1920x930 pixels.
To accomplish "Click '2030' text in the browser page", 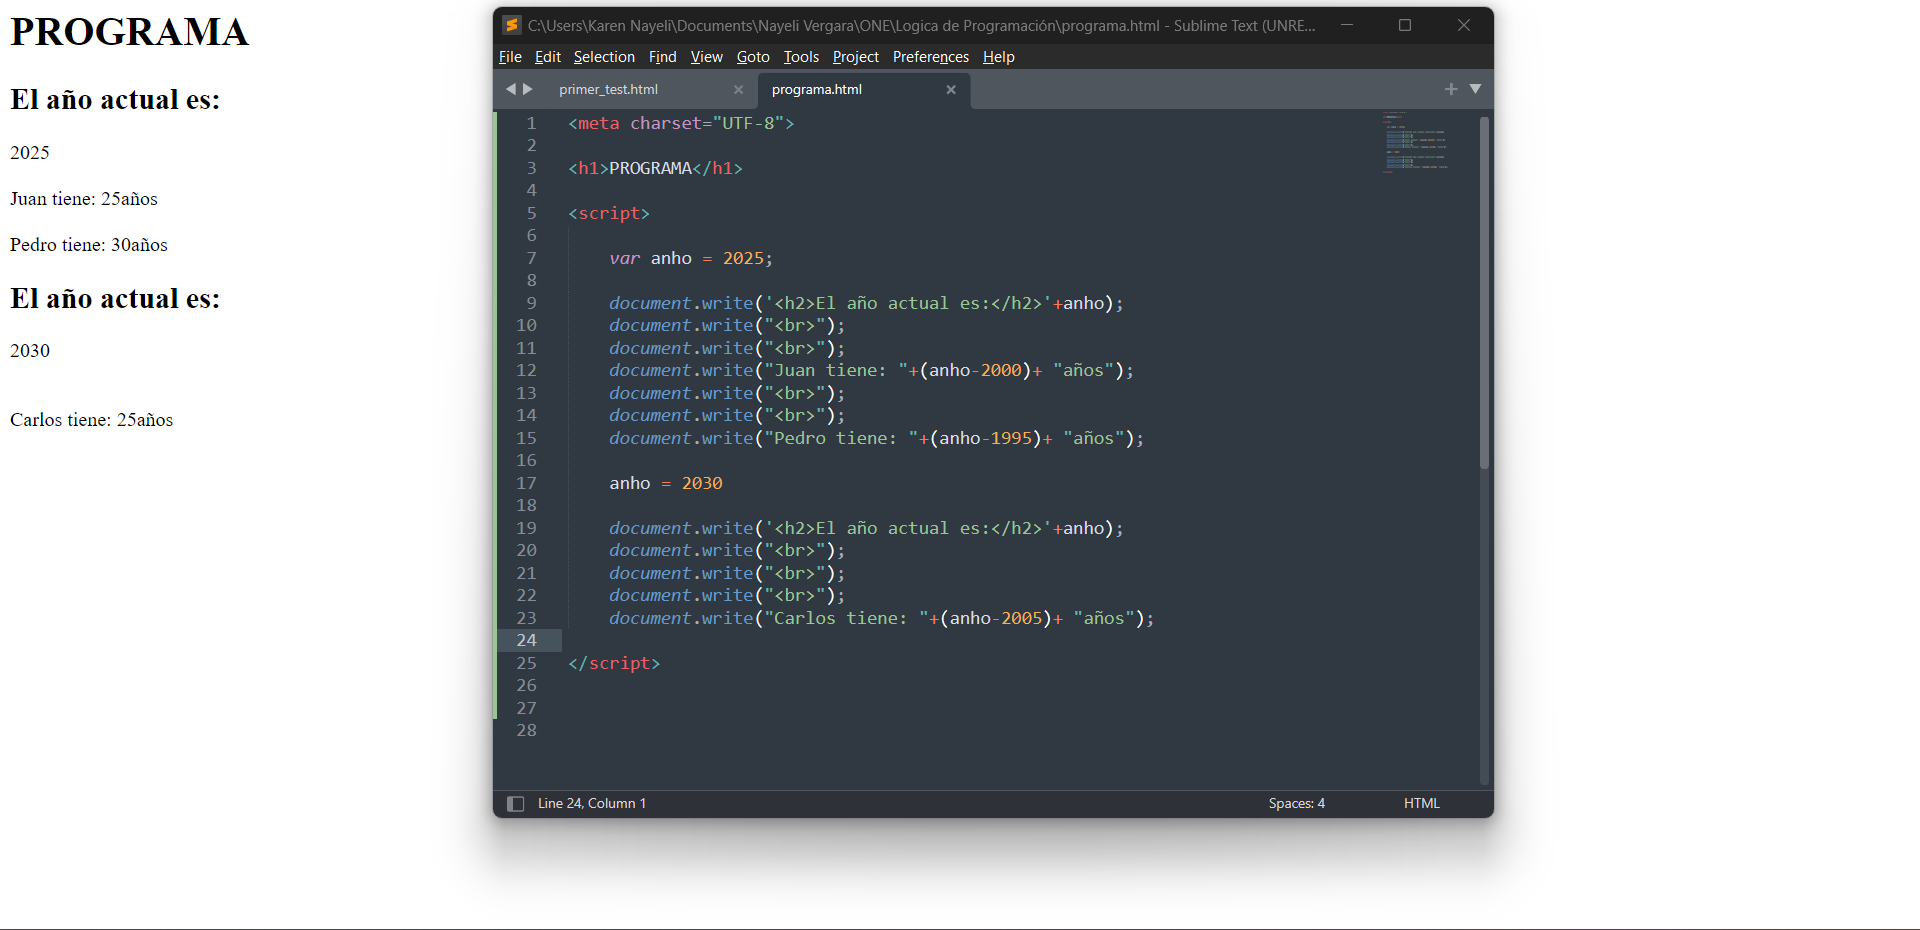I will tap(30, 351).
